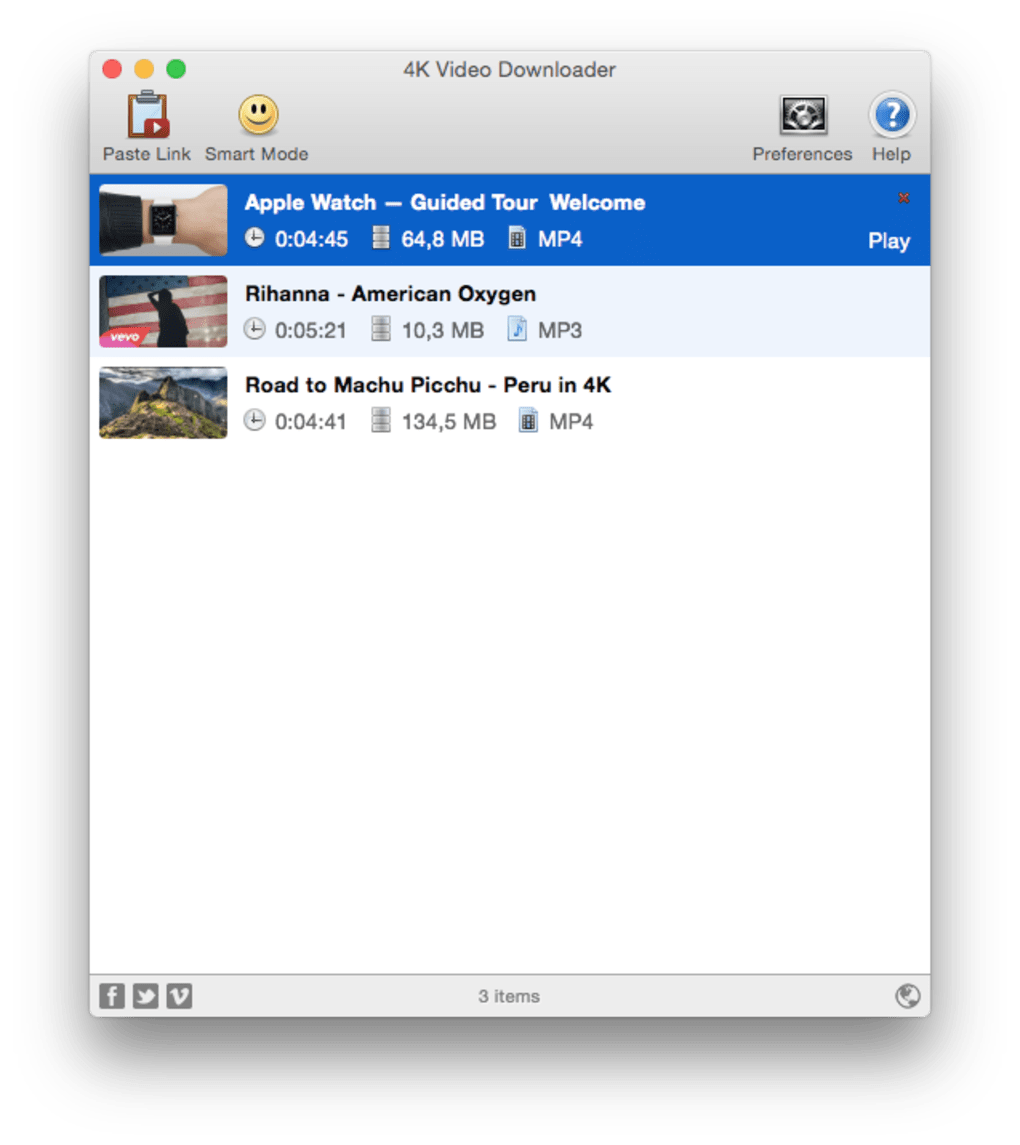Click the globe icon in status bar
This screenshot has height=1145, width=1020.
[908, 995]
